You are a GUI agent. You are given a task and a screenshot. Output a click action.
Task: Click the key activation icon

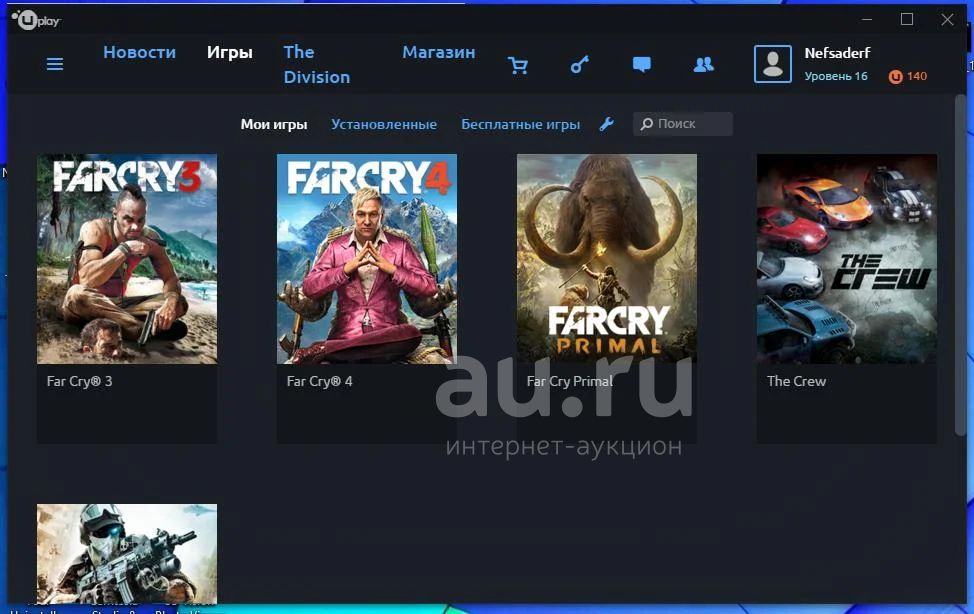click(x=580, y=65)
